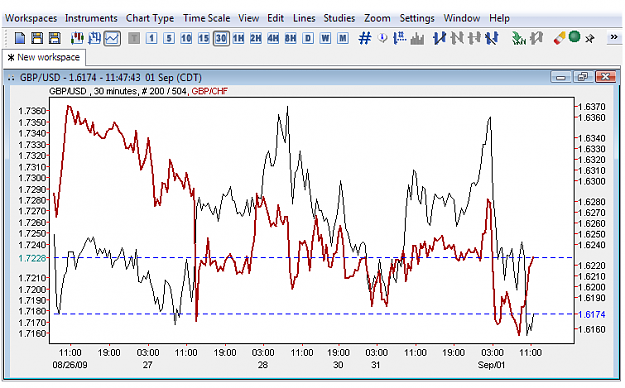Minimize the GBP/USD chart window

coord(561,77)
